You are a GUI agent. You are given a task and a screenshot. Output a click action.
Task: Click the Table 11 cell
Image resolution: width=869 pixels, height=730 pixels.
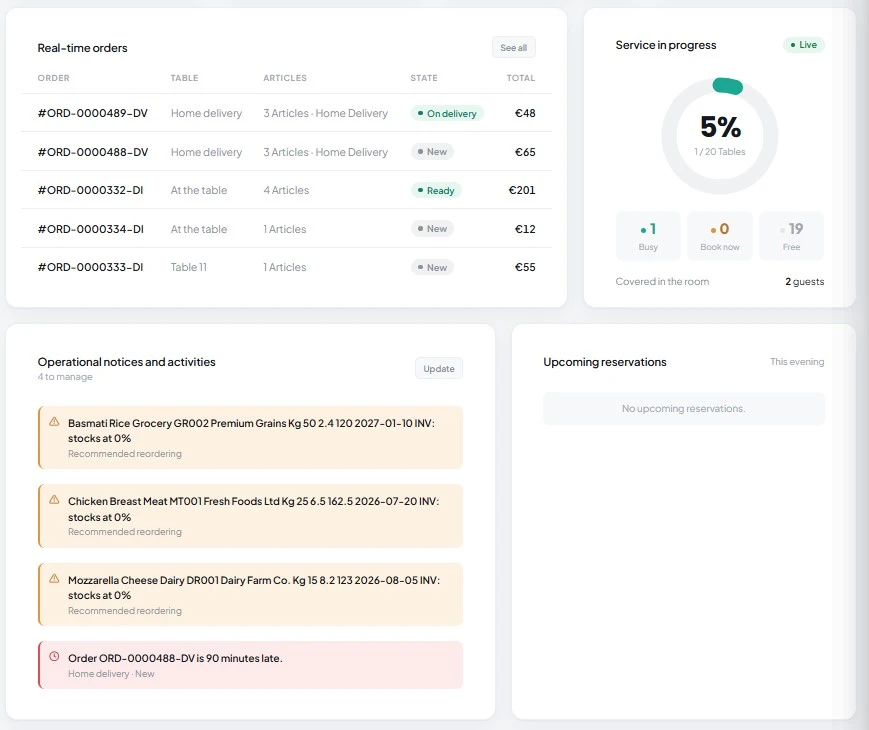(x=188, y=267)
